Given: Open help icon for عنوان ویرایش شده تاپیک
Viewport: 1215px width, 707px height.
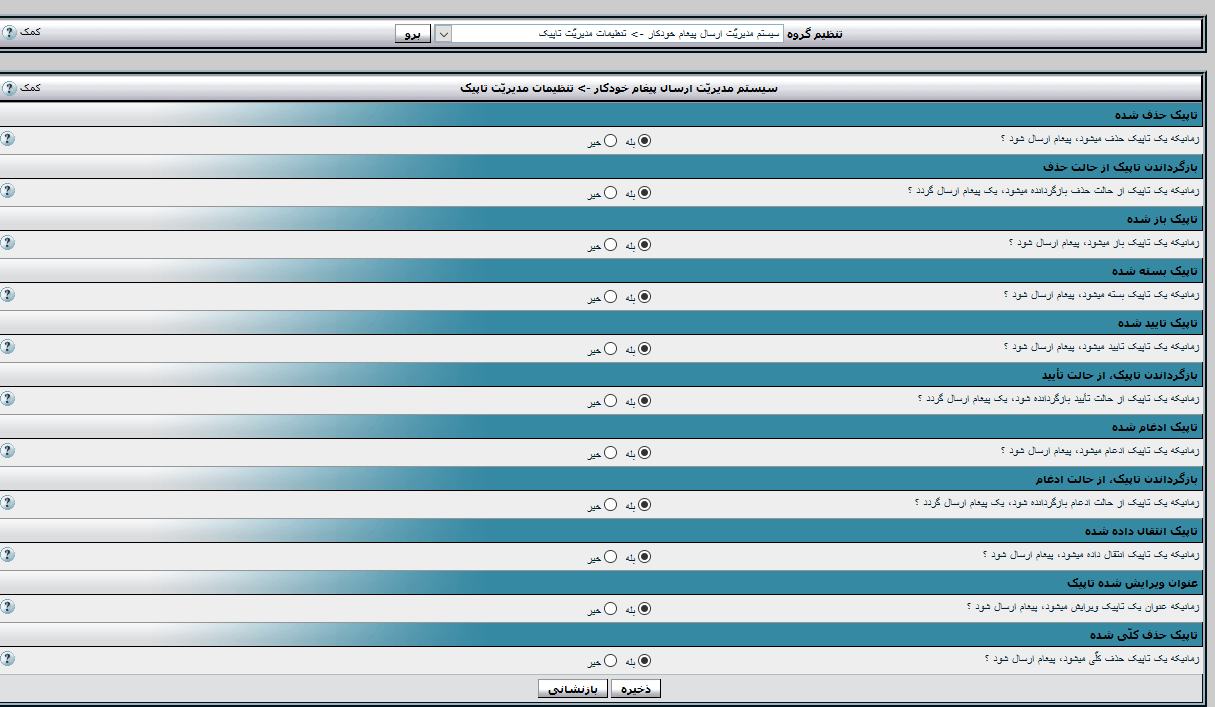Looking at the screenshot, I should [x=8, y=606].
